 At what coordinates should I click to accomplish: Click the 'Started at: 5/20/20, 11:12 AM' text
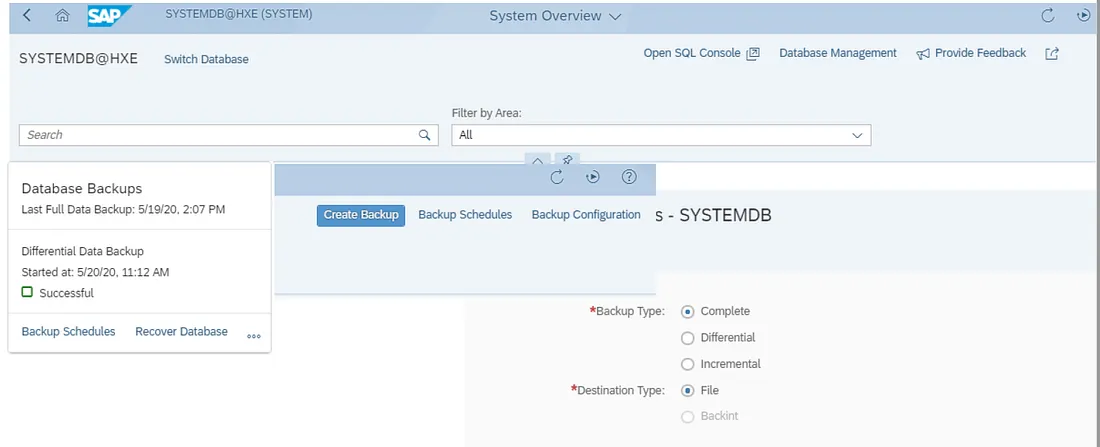(95, 272)
